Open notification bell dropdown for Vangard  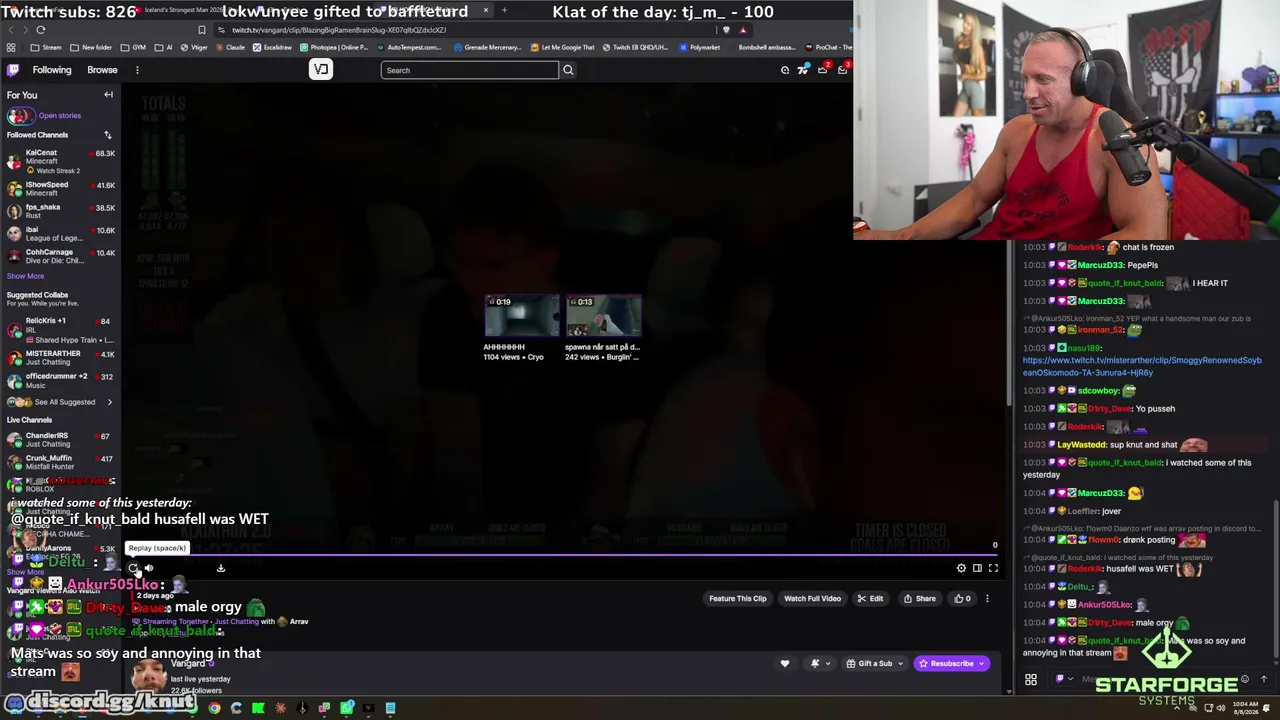820,663
